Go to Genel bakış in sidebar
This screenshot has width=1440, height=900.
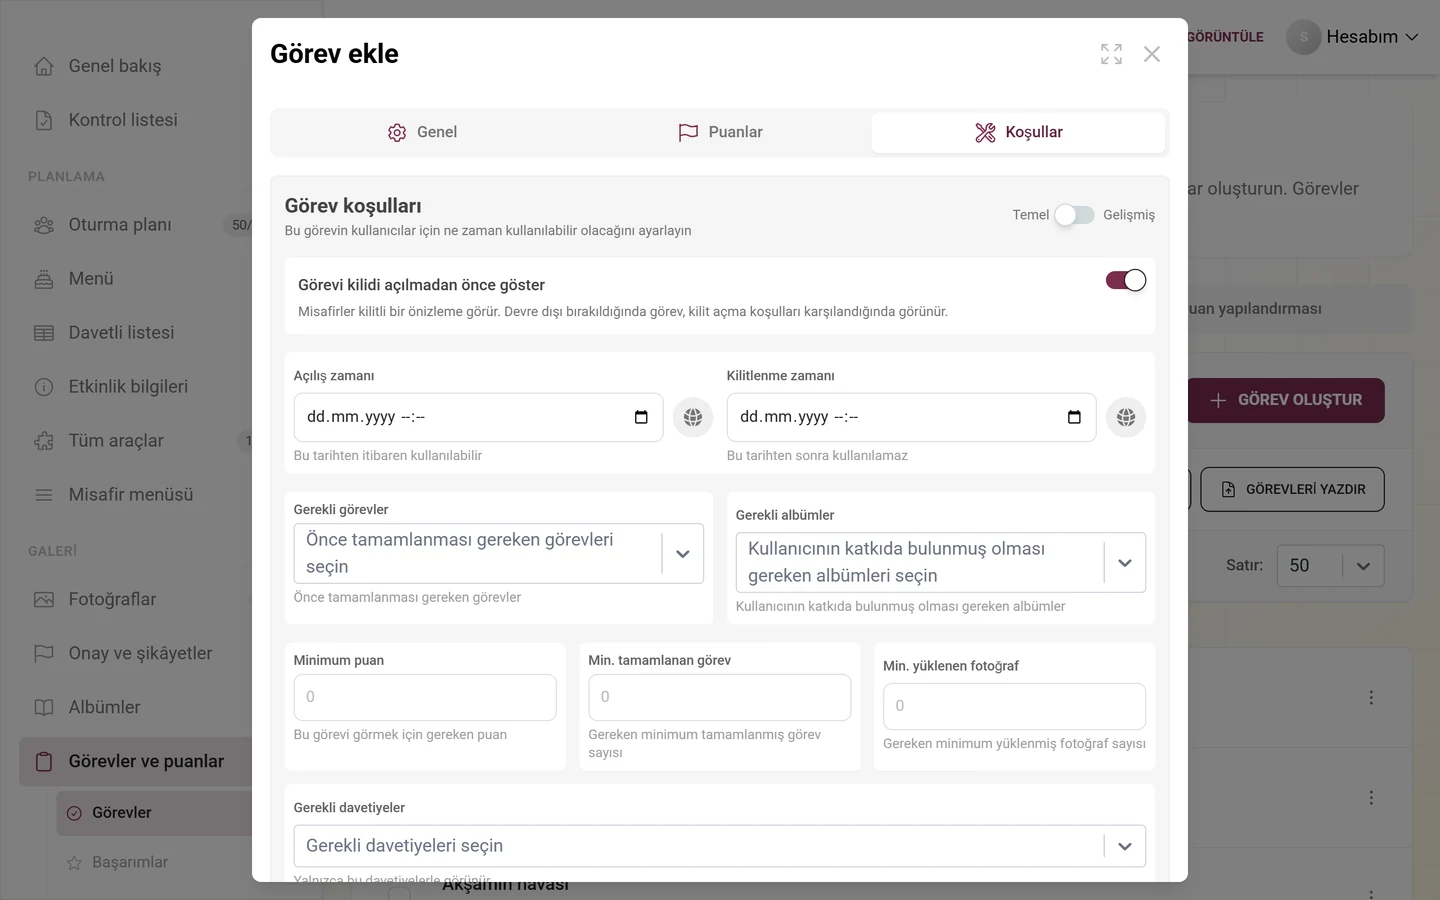(x=114, y=66)
